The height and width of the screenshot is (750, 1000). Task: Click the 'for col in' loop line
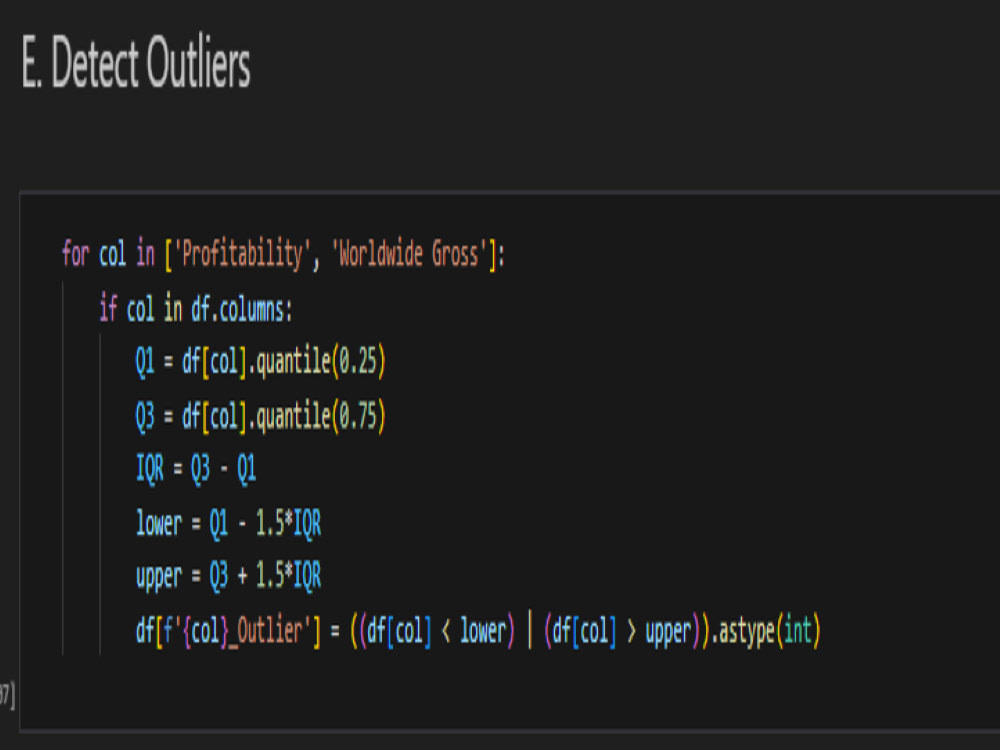[283, 254]
